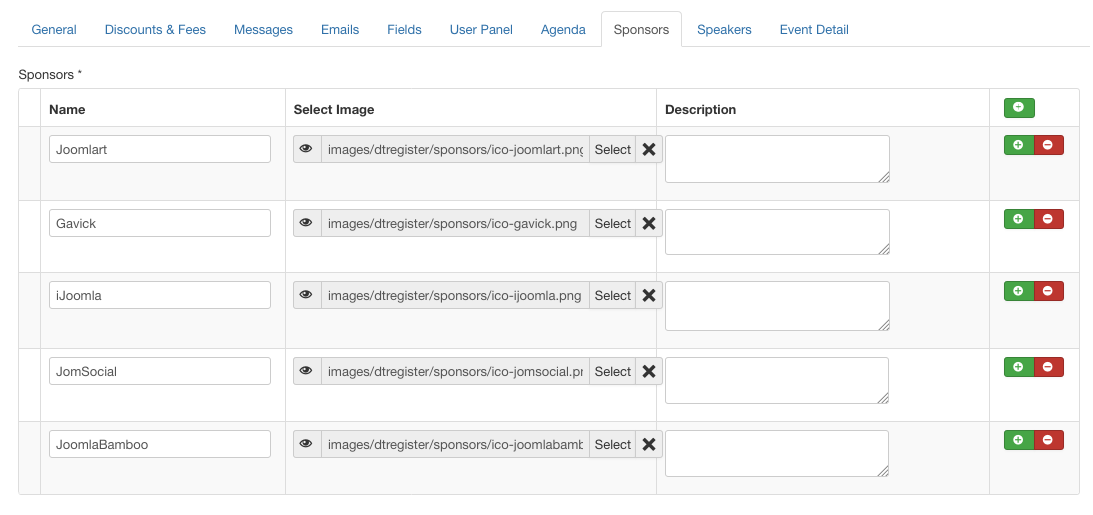This screenshot has width=1093, height=515.
Task: Preview the Joomlart sponsor image via eye icon
Action: (307, 149)
